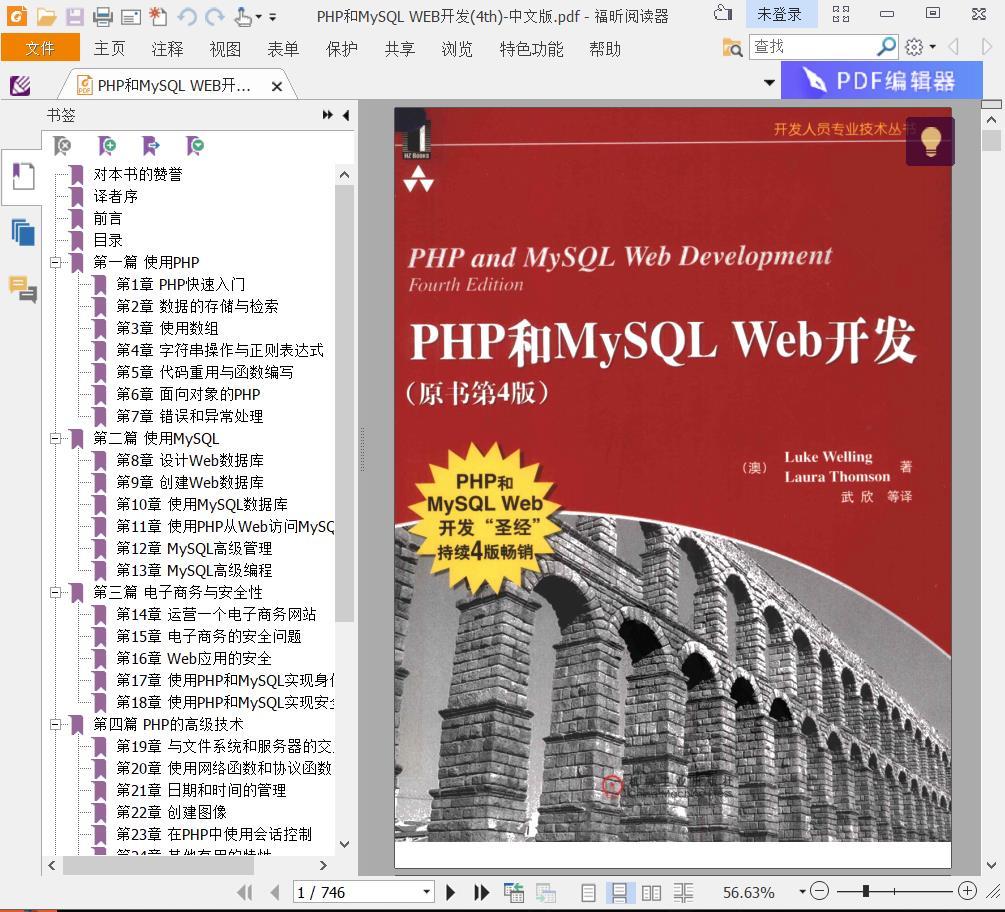Screen dimensions: 1005x912
Task: Open the 文件 menu
Action: point(40,48)
